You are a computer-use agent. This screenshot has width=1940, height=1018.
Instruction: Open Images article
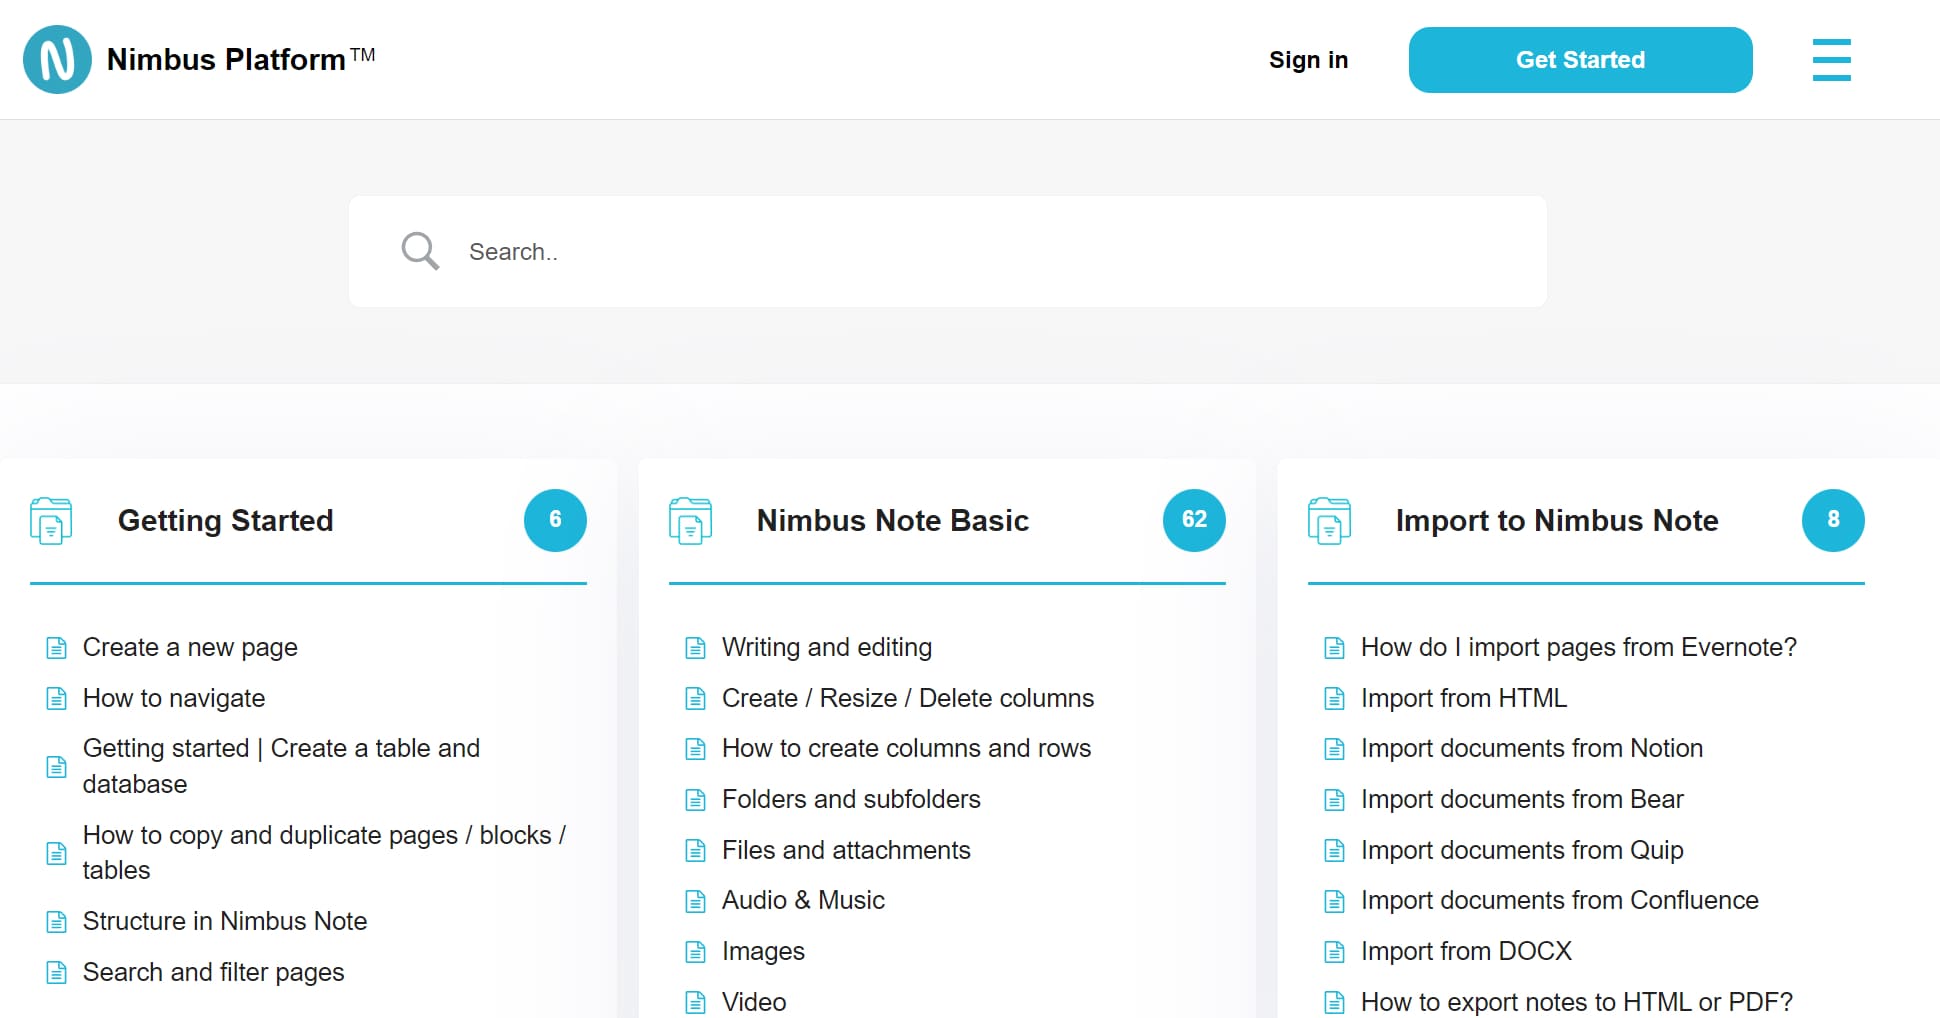pyautogui.click(x=763, y=952)
